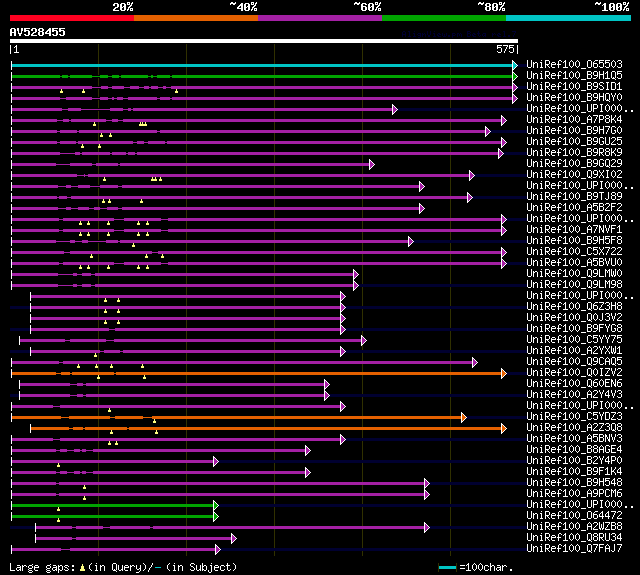
Task: Select the UniRef100_B8AGE4 label
Action: (x=574, y=450)
